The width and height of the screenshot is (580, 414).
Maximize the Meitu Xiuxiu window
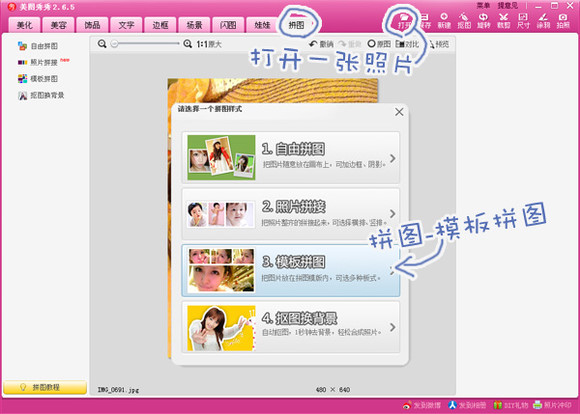[554, 6]
